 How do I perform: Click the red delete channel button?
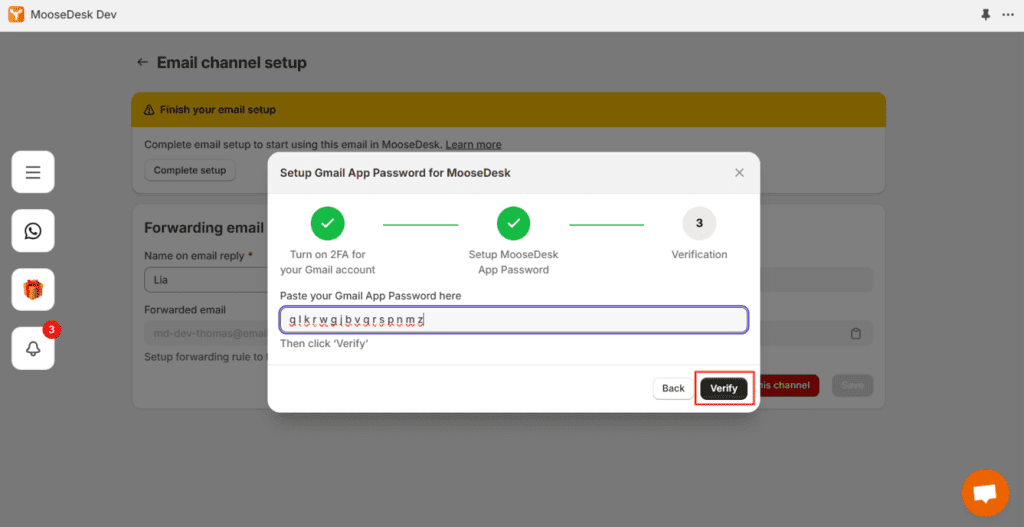tap(789, 385)
